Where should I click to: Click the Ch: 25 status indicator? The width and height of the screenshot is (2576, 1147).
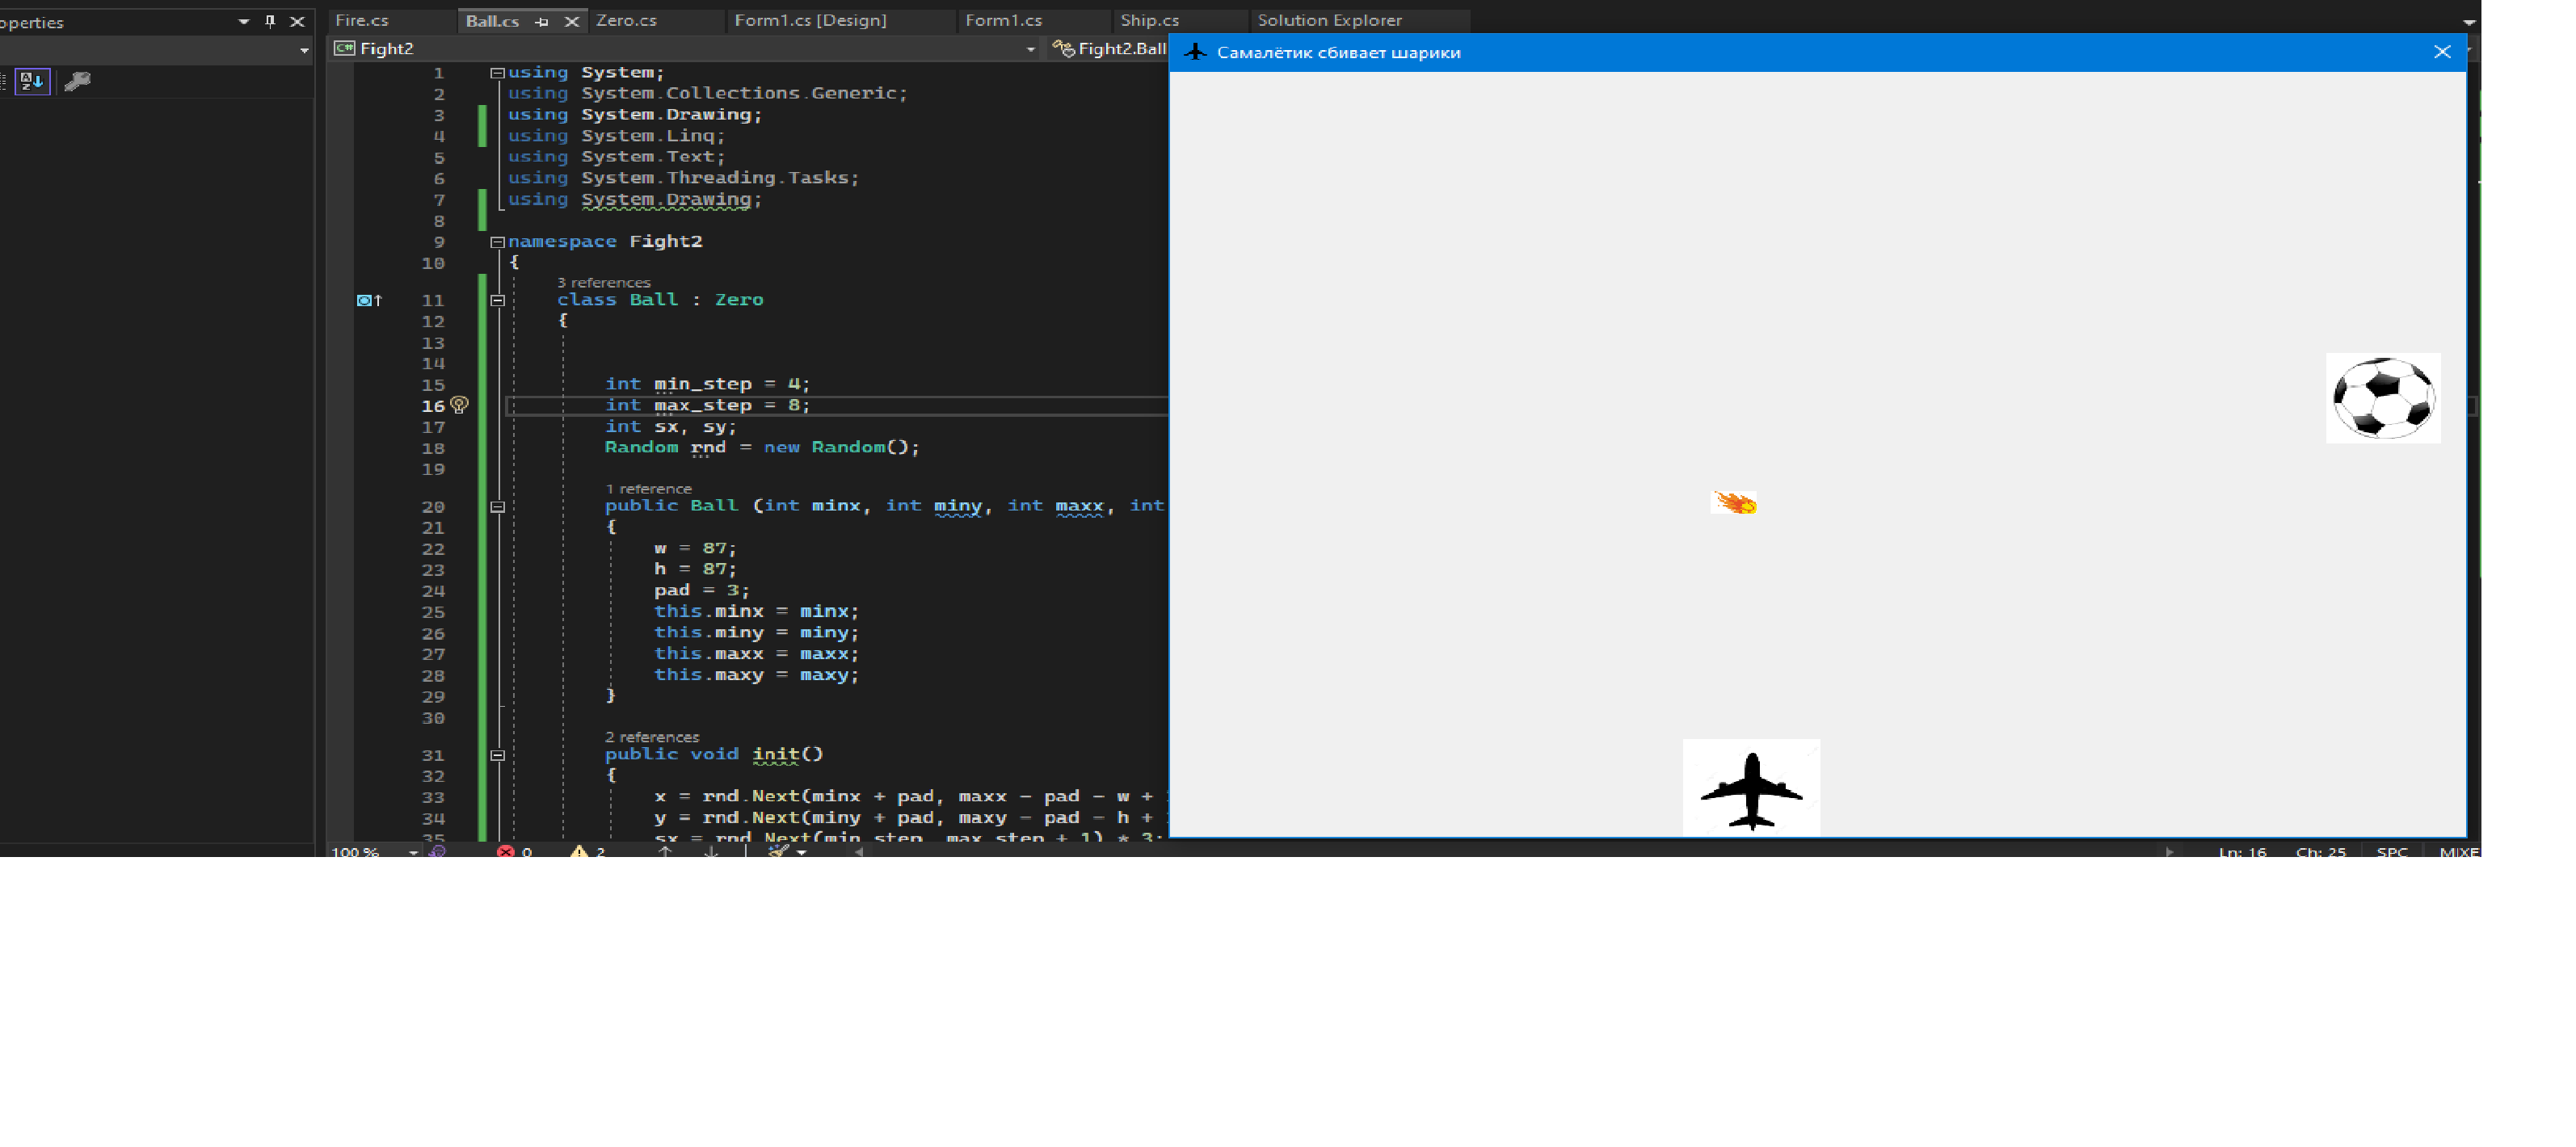[x=2320, y=852]
